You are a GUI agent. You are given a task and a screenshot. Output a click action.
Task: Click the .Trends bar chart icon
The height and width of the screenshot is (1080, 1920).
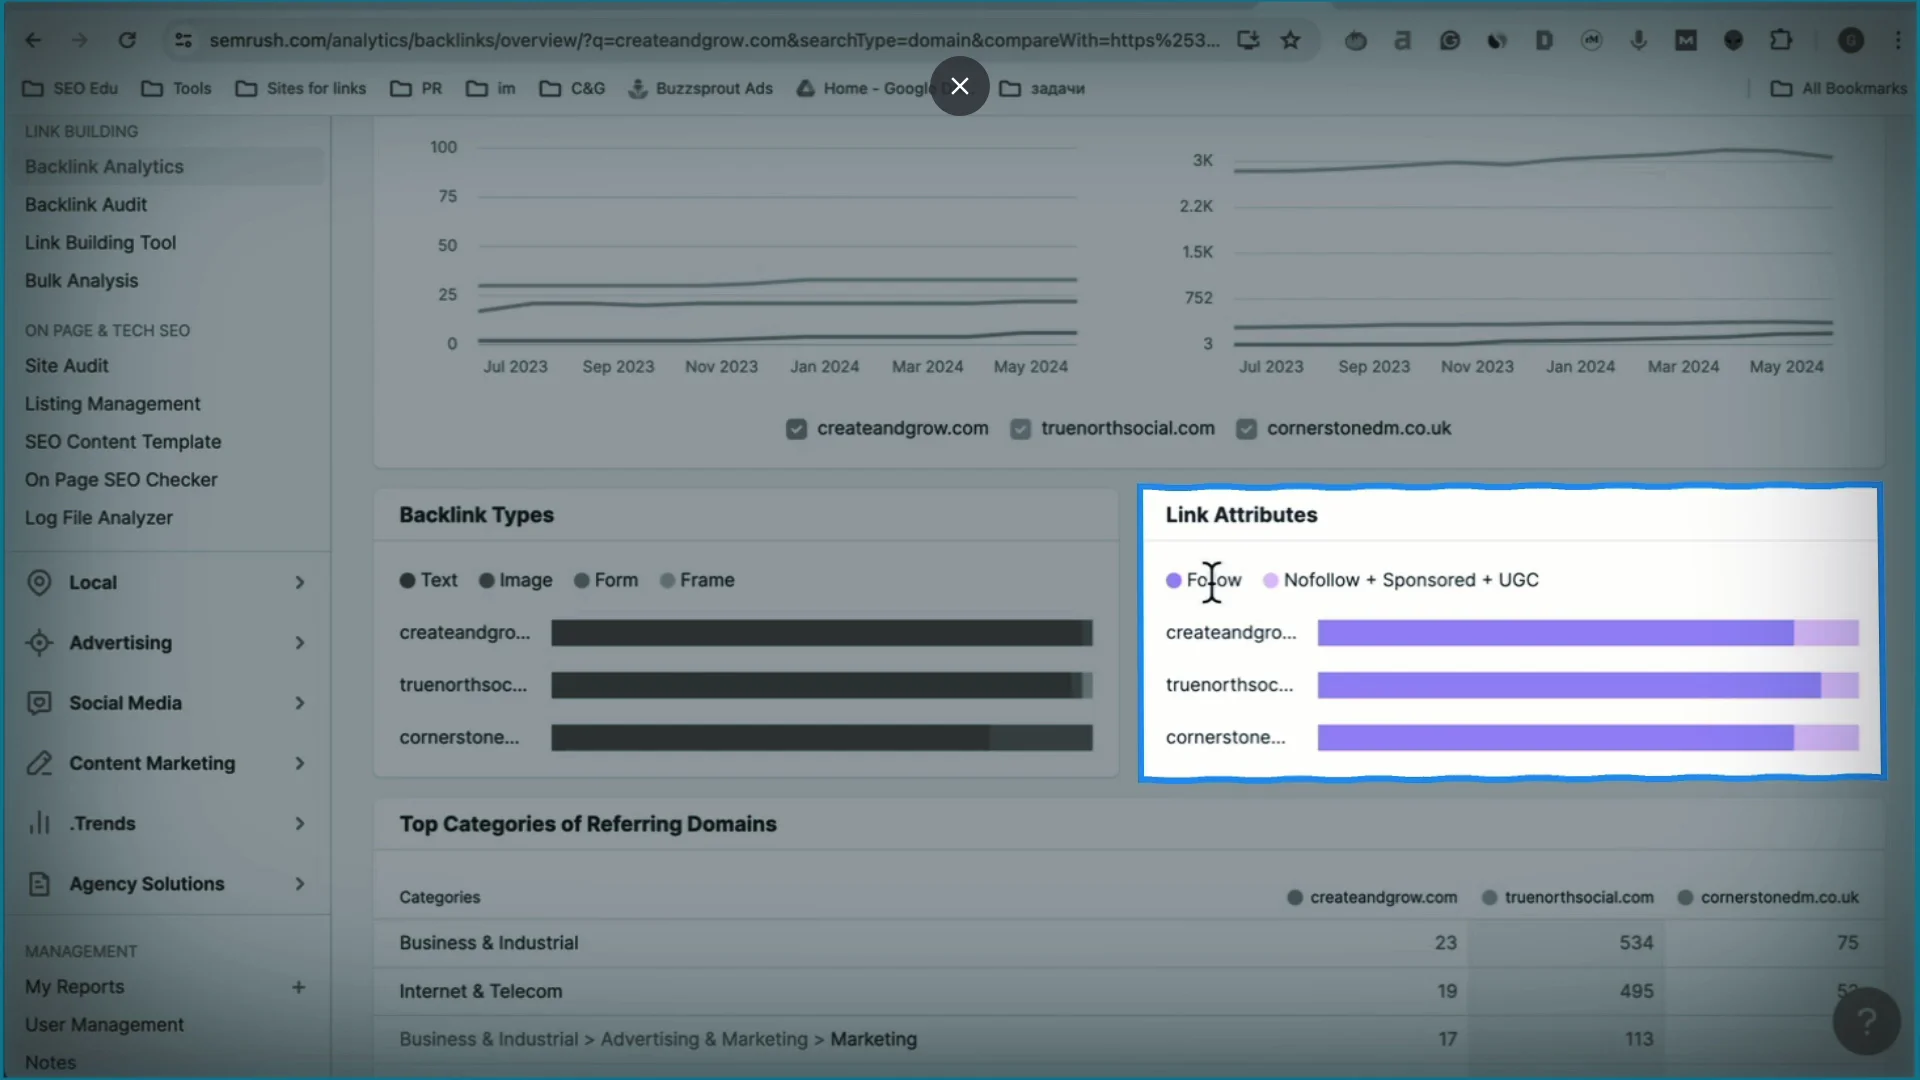click(39, 823)
